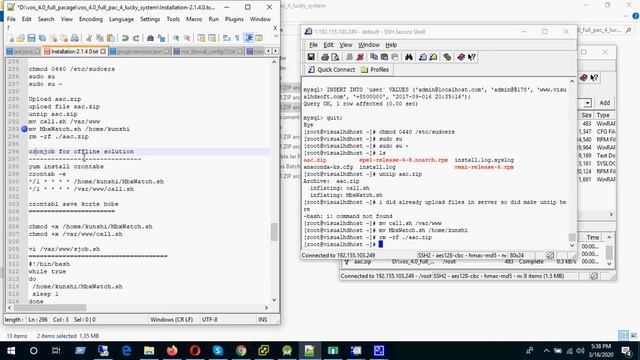Open Google Chrome from the taskbar
640x360 pixels.
point(241,351)
